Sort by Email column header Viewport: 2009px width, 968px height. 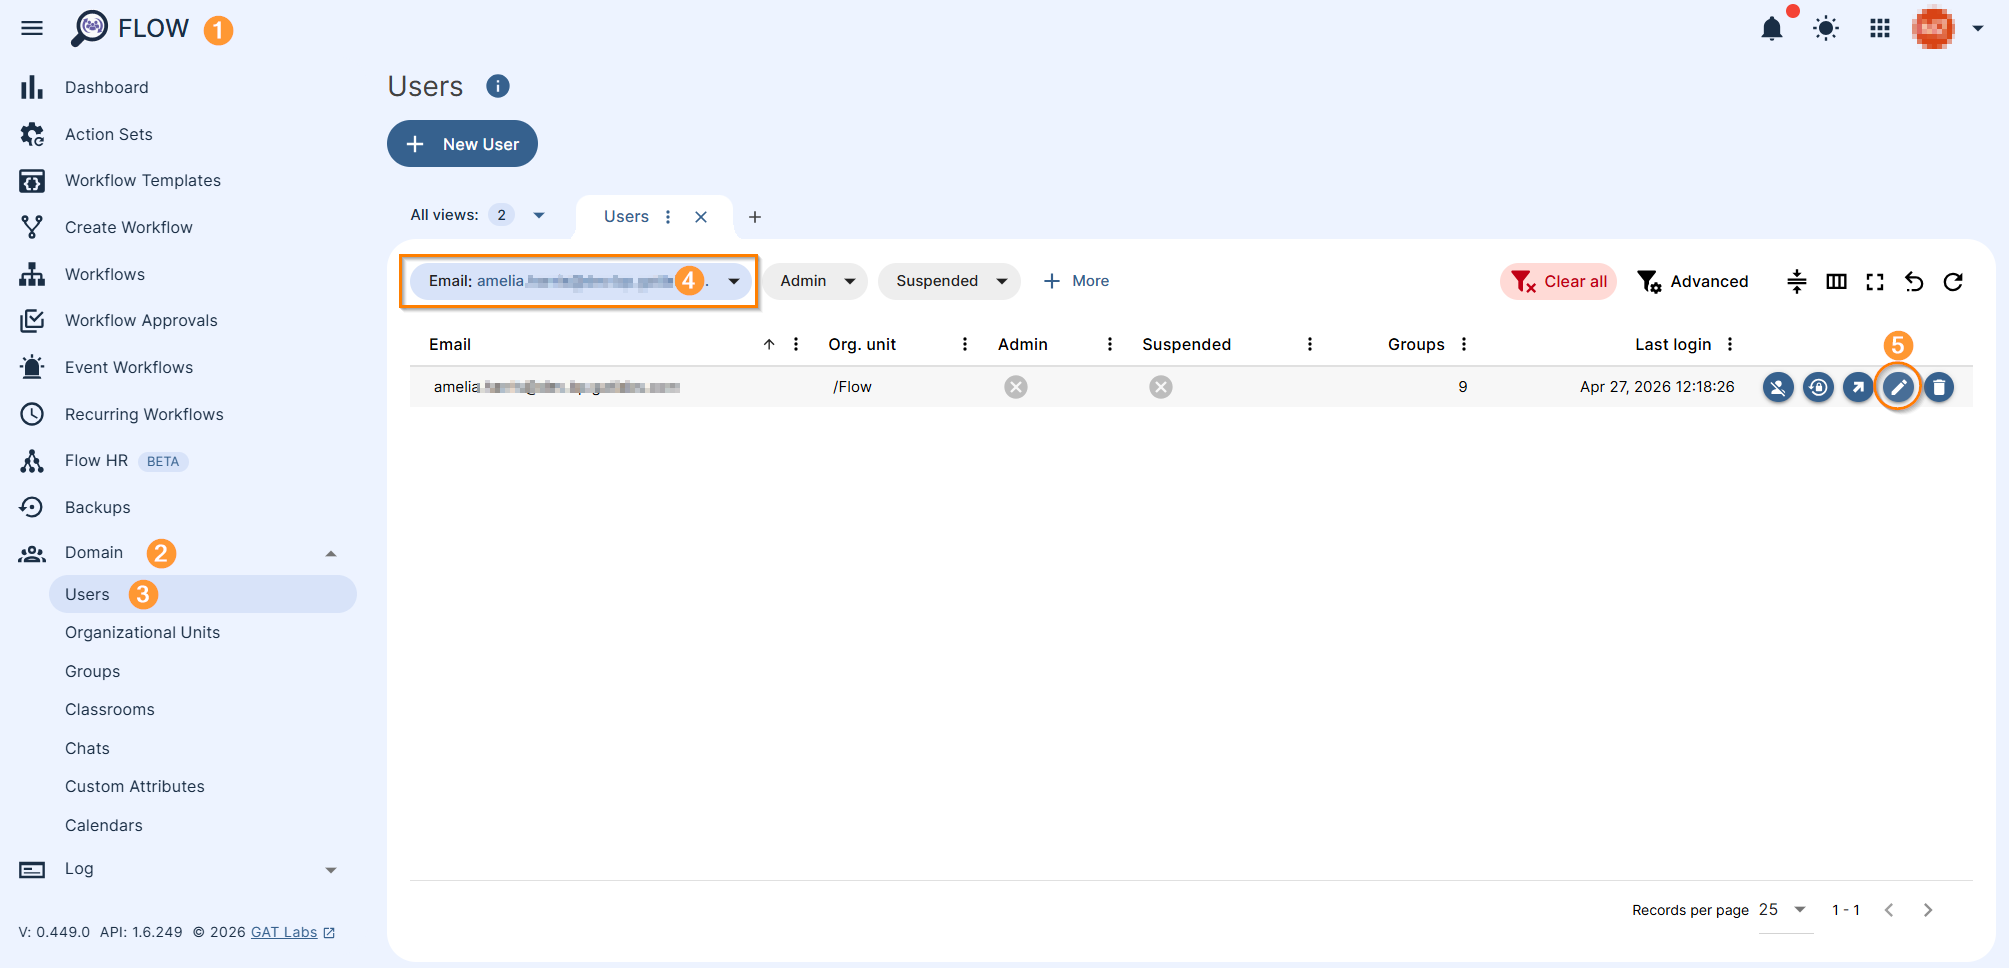450,344
